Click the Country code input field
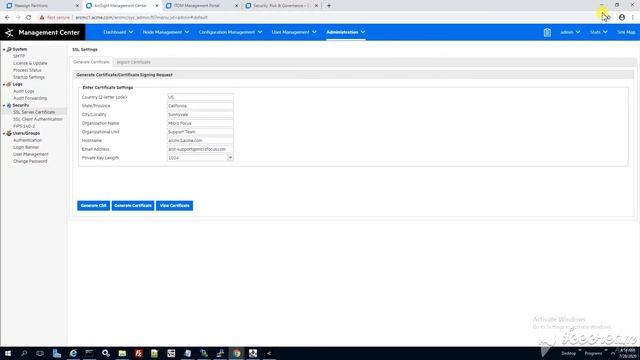The image size is (640, 360). (x=200, y=97)
